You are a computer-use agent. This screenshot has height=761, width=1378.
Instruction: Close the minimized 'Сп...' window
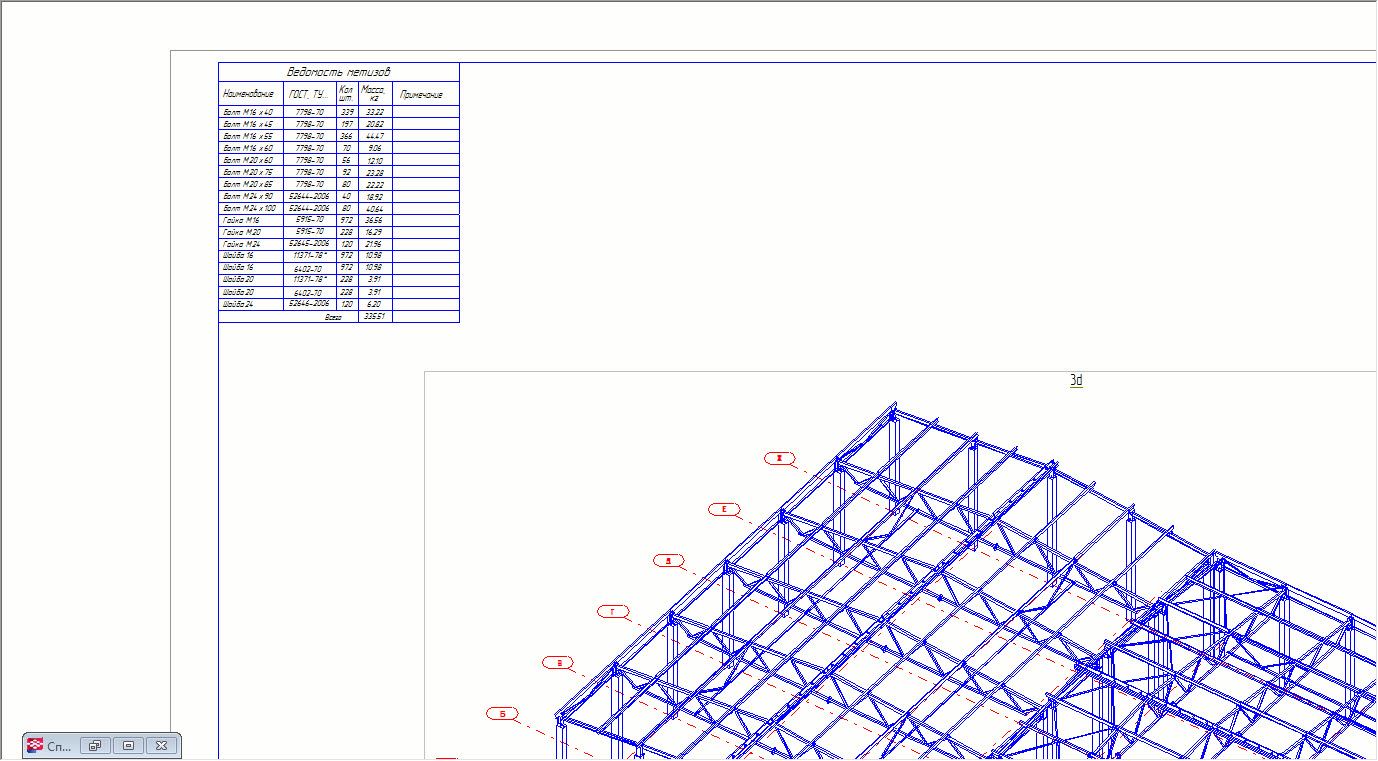coord(161,746)
